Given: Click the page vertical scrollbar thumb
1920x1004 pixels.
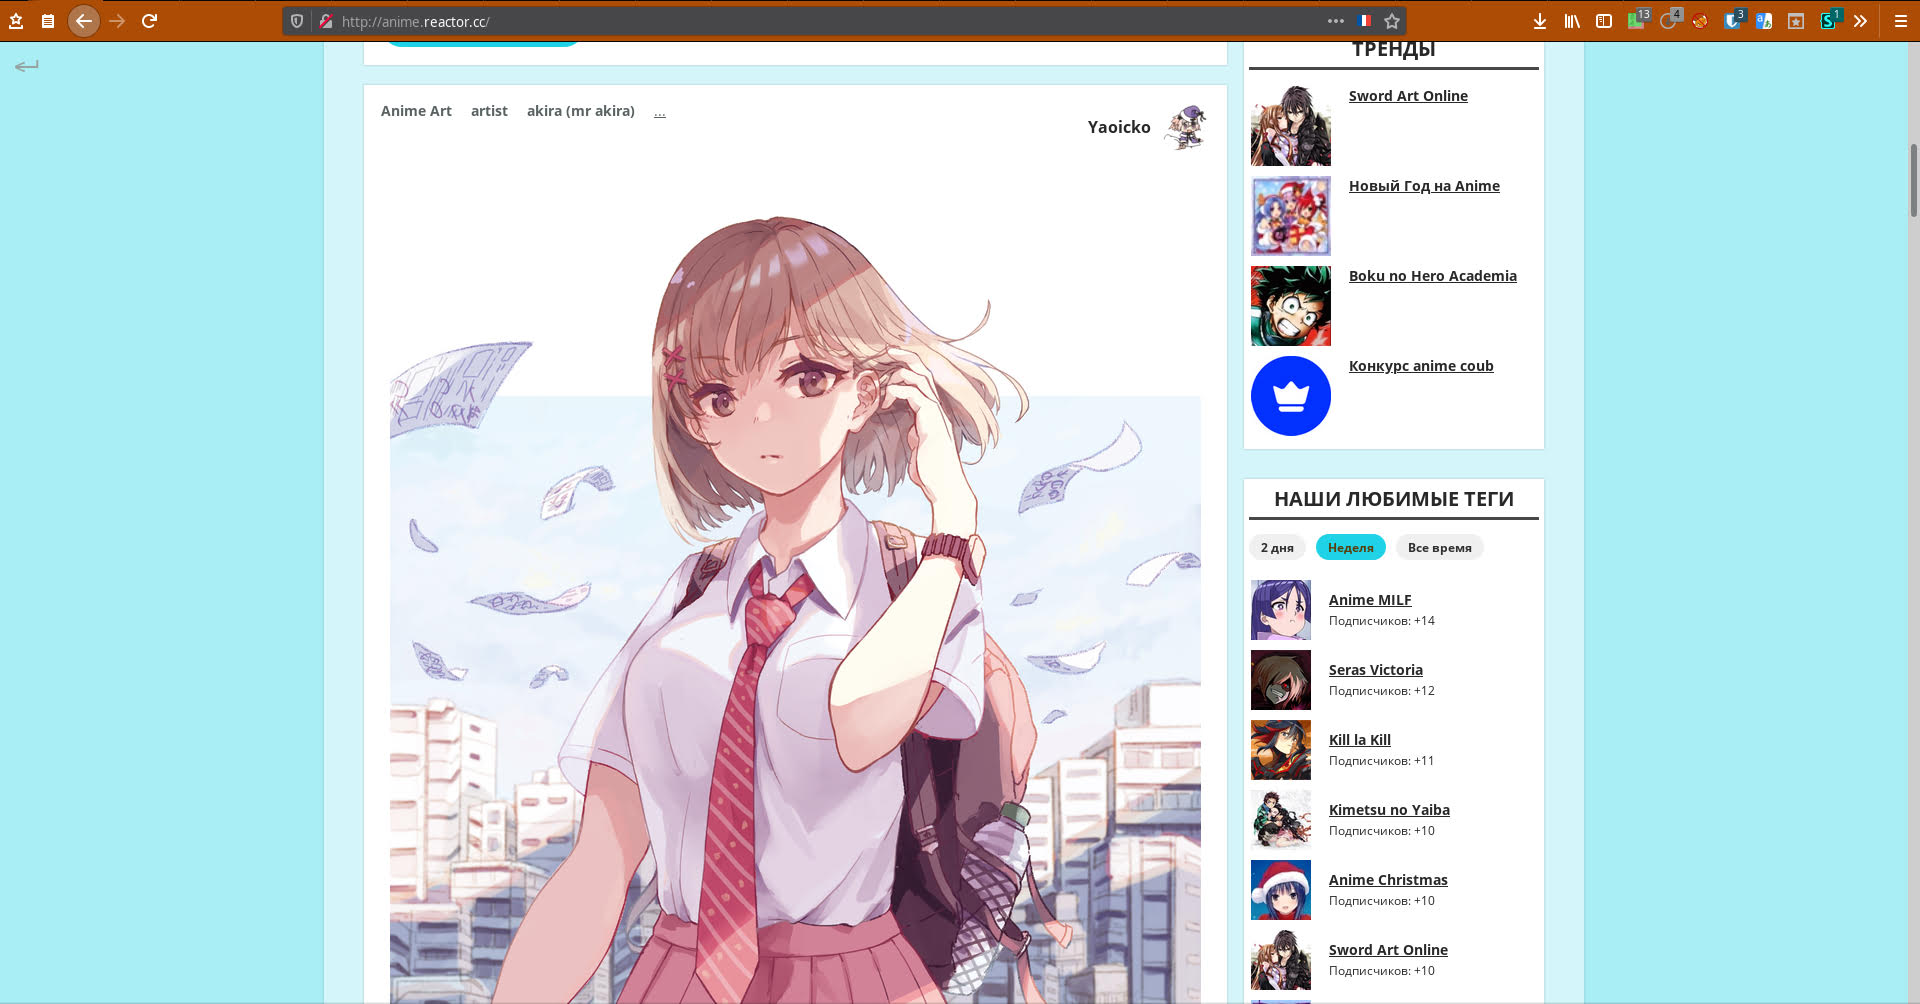Looking at the screenshot, I should 1913,180.
